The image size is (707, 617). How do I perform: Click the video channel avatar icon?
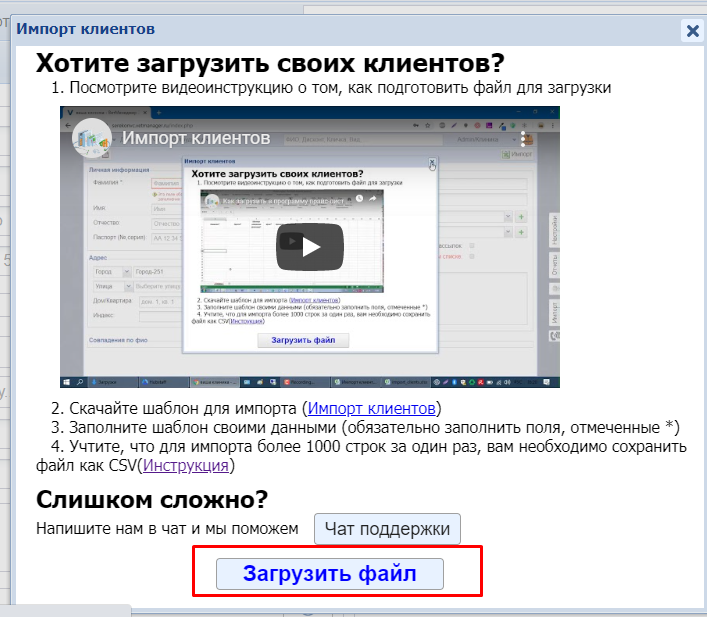tap(92, 138)
